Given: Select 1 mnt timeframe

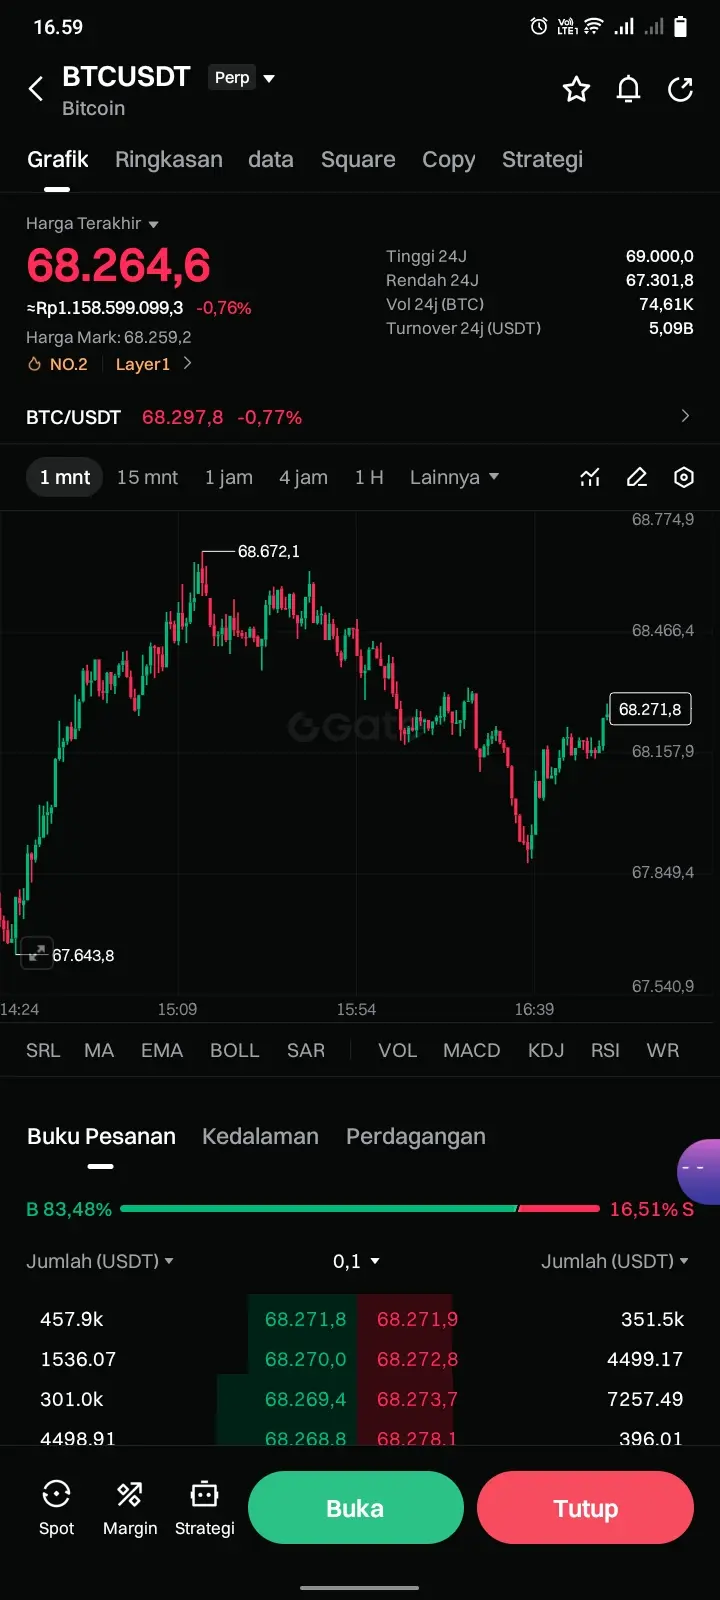Looking at the screenshot, I should tap(65, 478).
